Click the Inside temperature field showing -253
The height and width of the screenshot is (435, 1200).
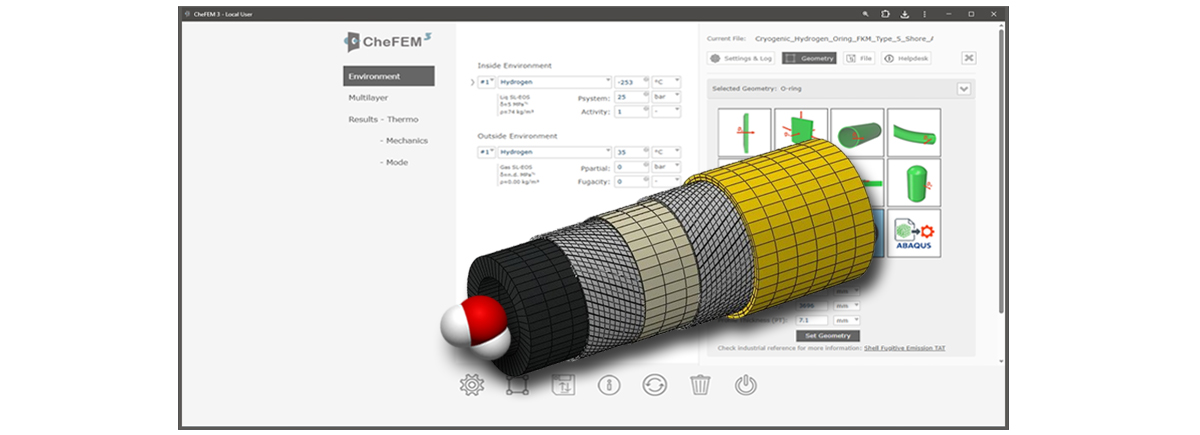[630, 82]
